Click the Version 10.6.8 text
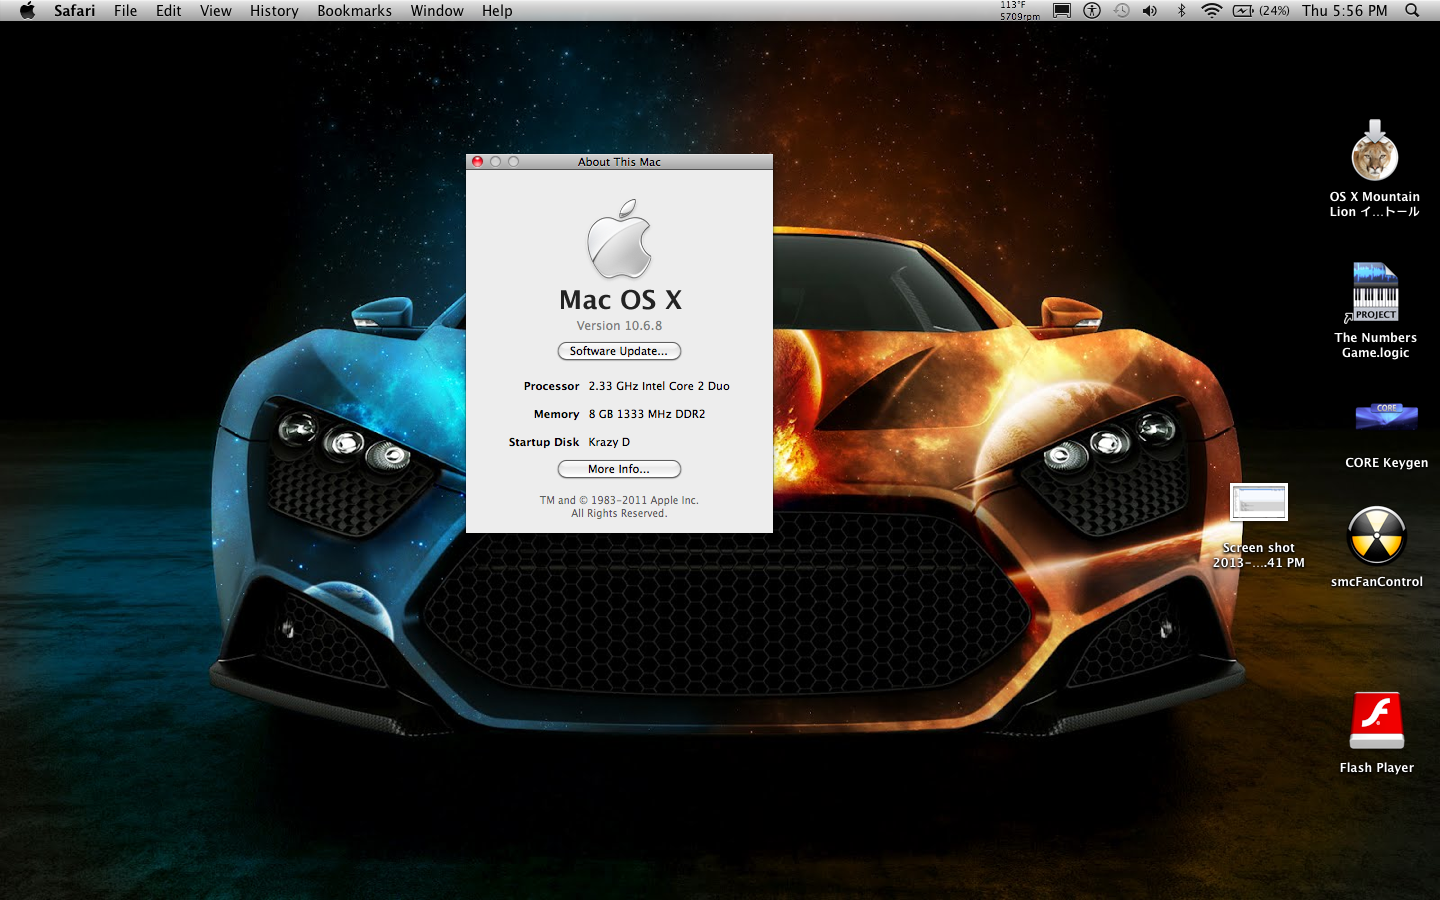 (619, 326)
